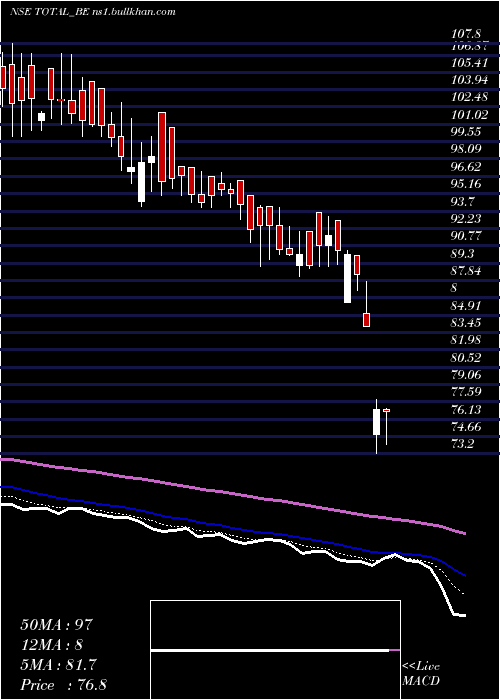Image resolution: width=500 pixels, height=700 pixels.
Task: Click the 73.2 price axis label
Action: tap(463, 444)
